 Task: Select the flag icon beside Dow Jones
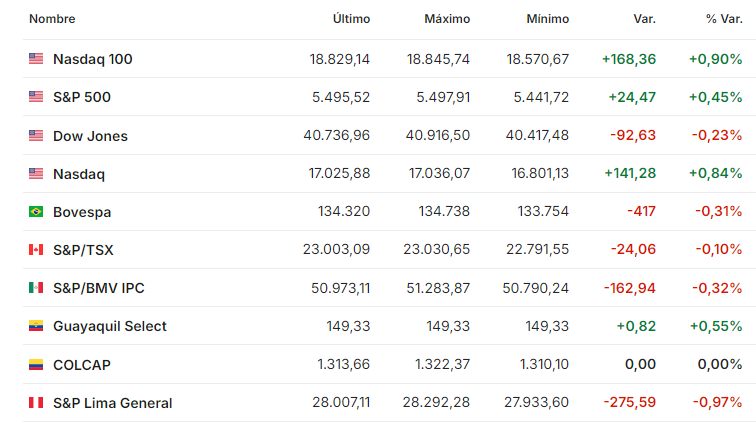36,136
